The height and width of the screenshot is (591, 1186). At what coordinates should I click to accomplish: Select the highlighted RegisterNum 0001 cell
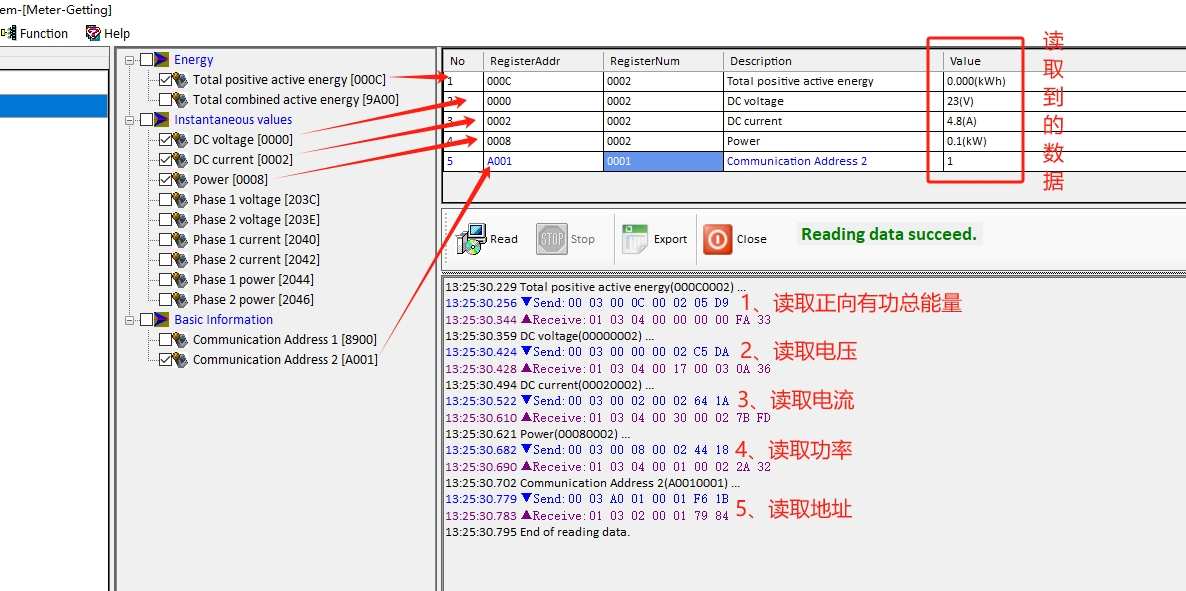tap(662, 161)
